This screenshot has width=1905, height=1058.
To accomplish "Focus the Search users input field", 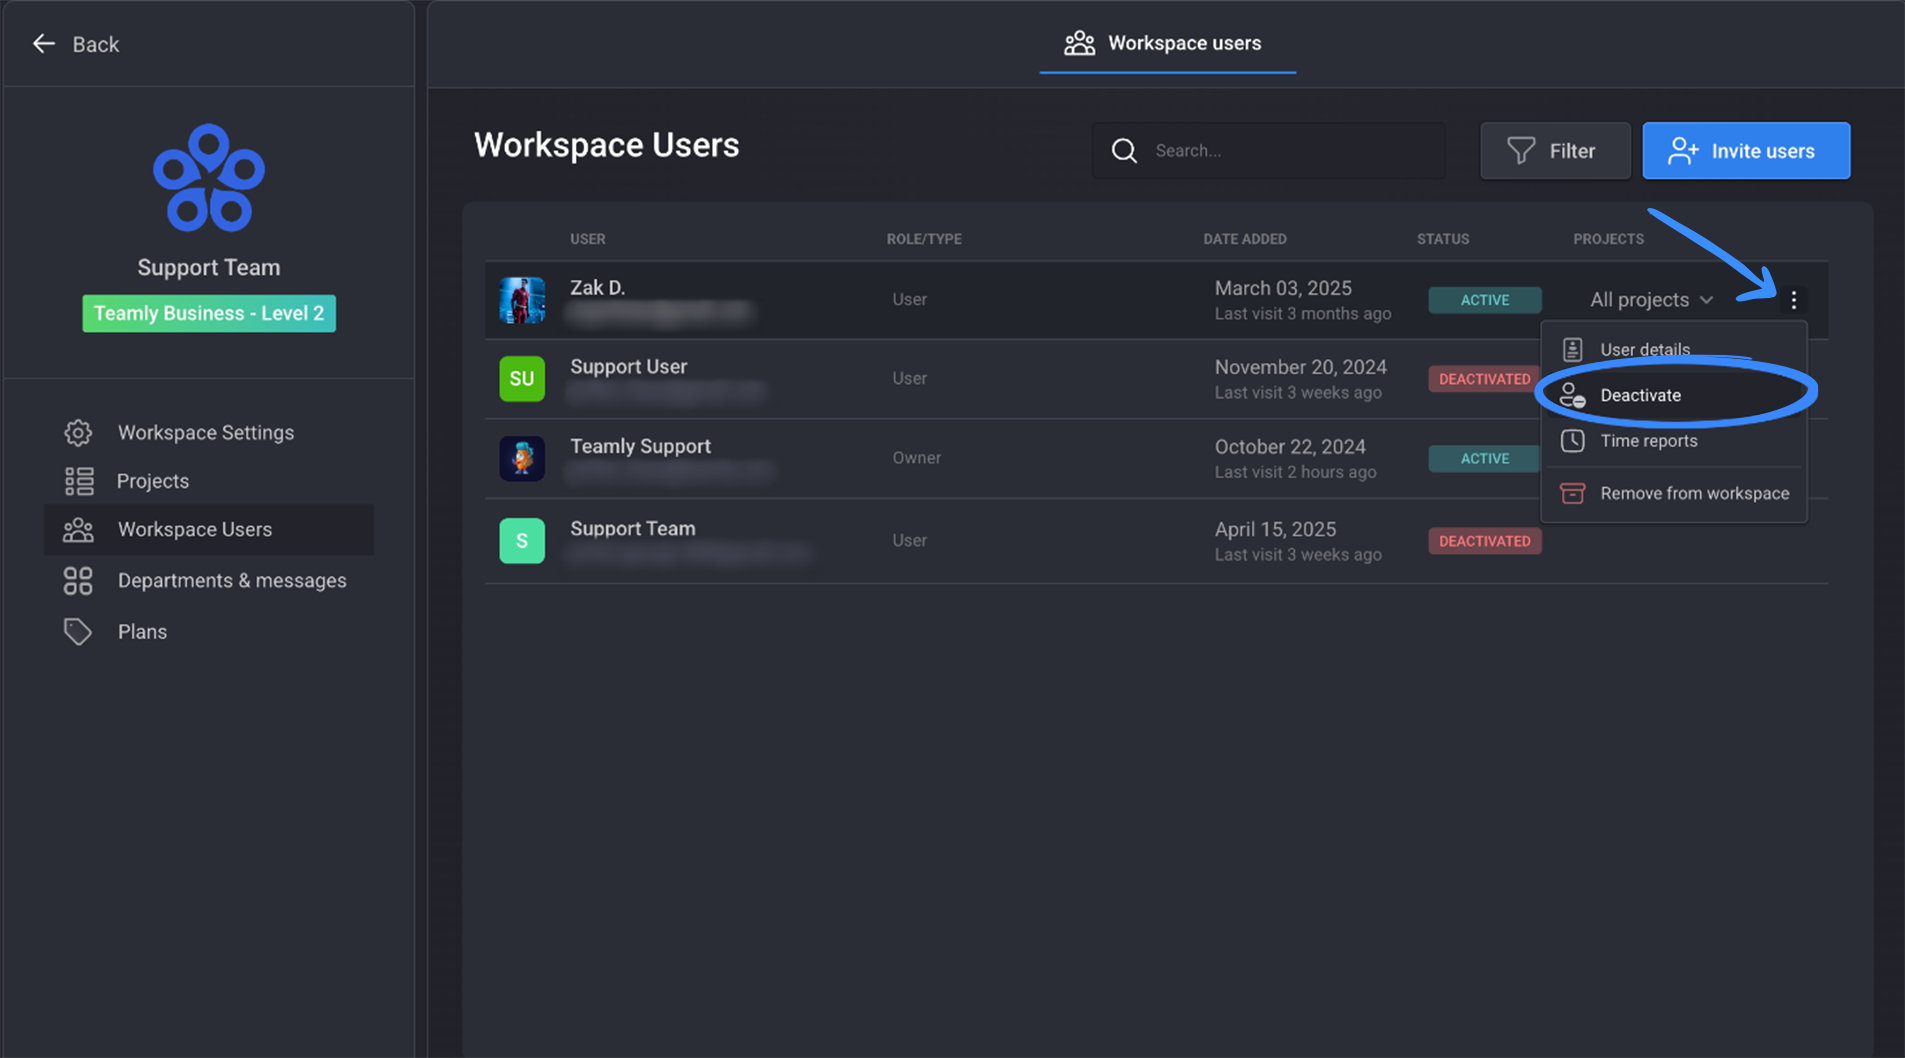I will coord(1268,151).
